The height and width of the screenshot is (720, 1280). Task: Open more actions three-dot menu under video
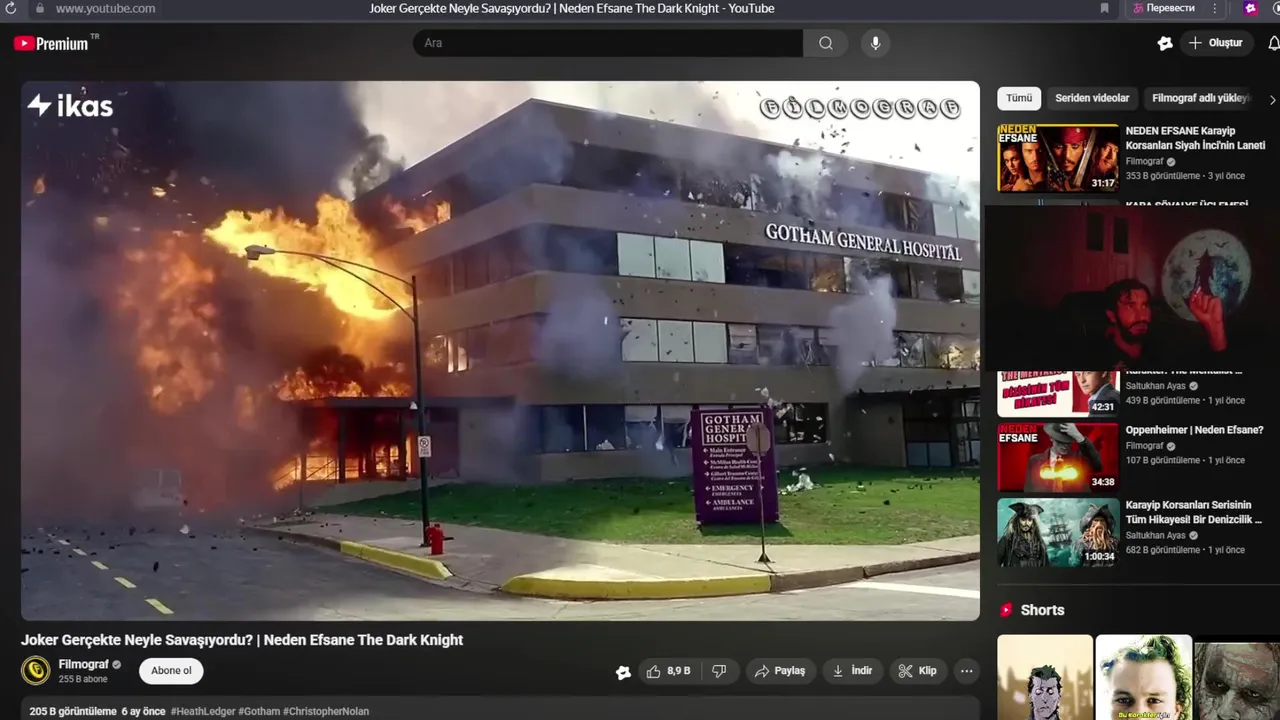tap(966, 671)
